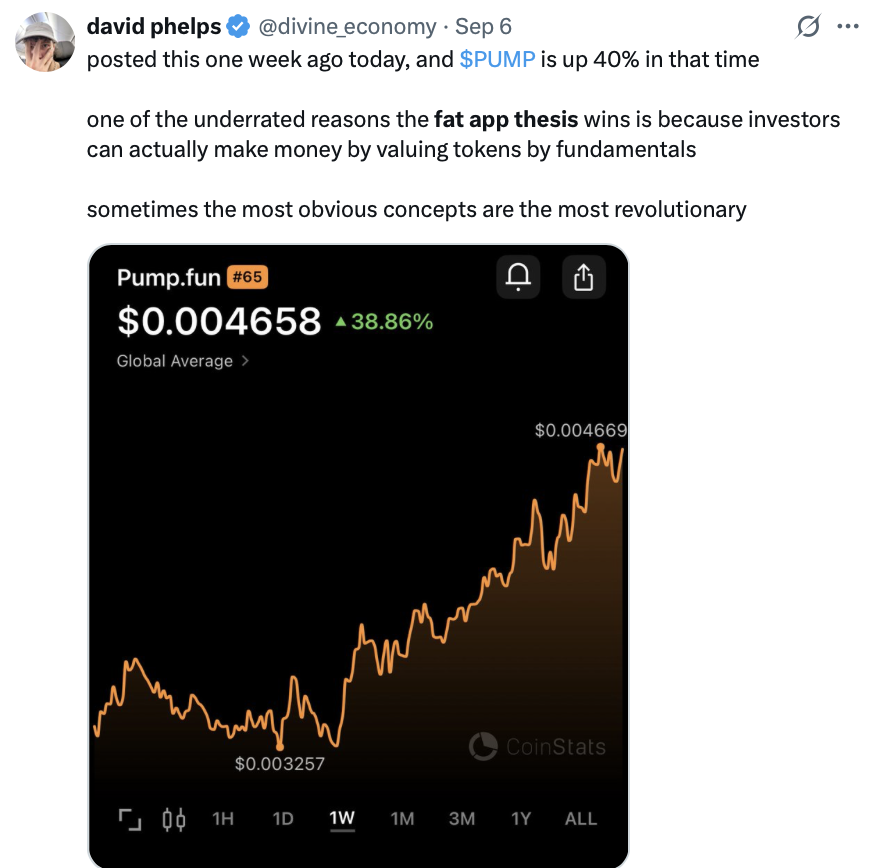
Task: Open Grok using the tweet's Grok icon
Action: point(808,25)
